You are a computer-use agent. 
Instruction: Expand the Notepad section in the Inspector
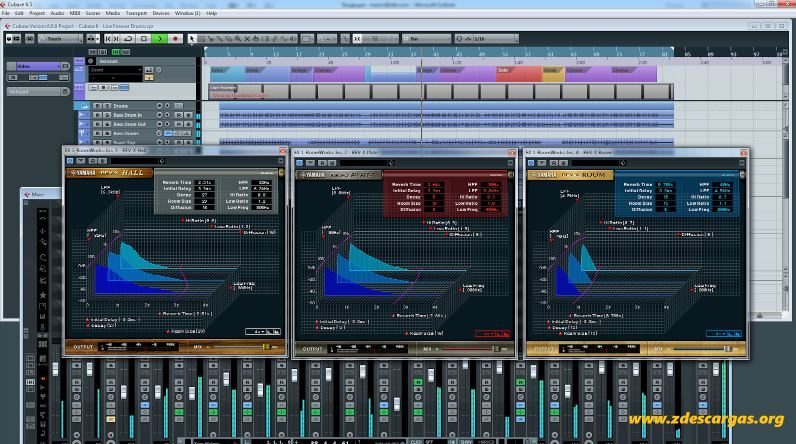[x=65, y=91]
